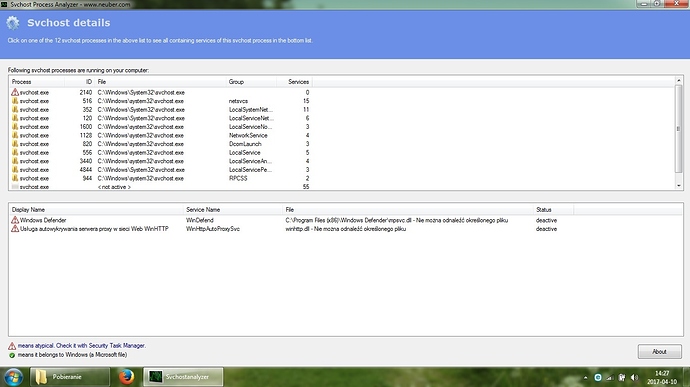Click warning icon of svchost PID 2140
The height and width of the screenshot is (387, 690).
click(15, 92)
